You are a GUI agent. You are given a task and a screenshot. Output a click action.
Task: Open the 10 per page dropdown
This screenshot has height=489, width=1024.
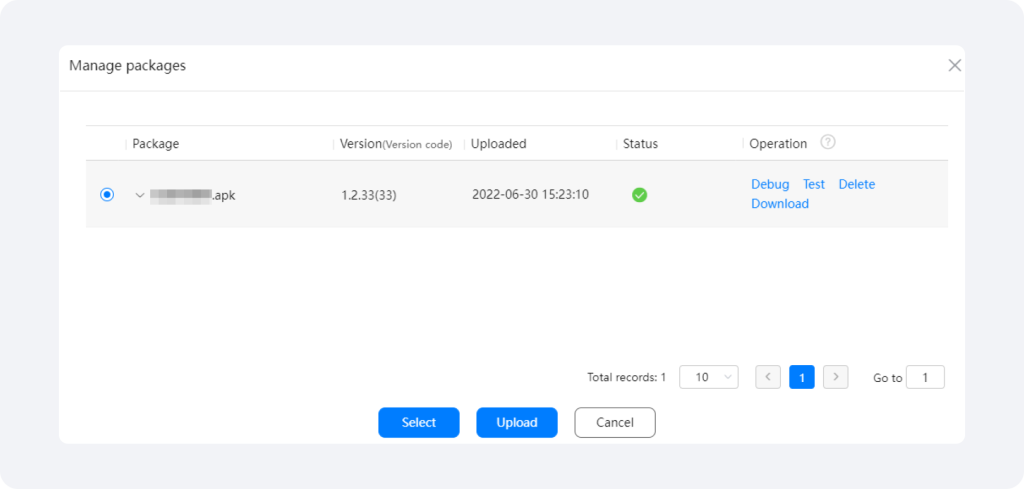[x=709, y=377]
